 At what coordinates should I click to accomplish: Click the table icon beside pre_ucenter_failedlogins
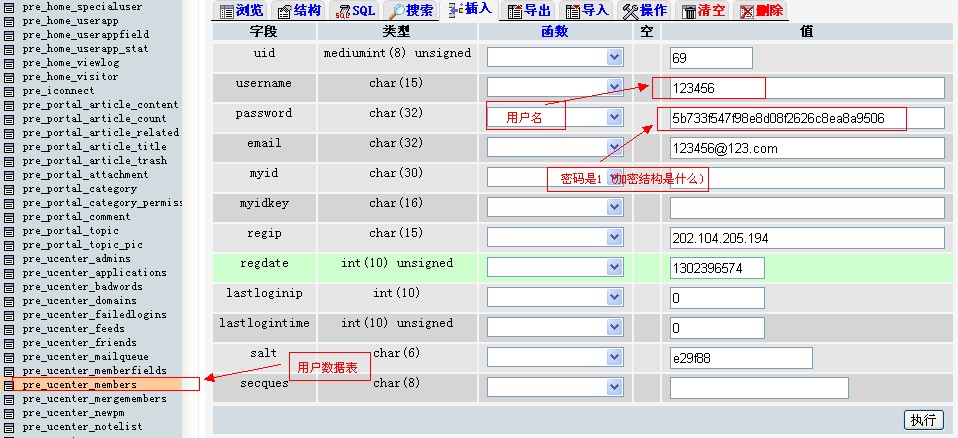pyautogui.click(x=9, y=315)
